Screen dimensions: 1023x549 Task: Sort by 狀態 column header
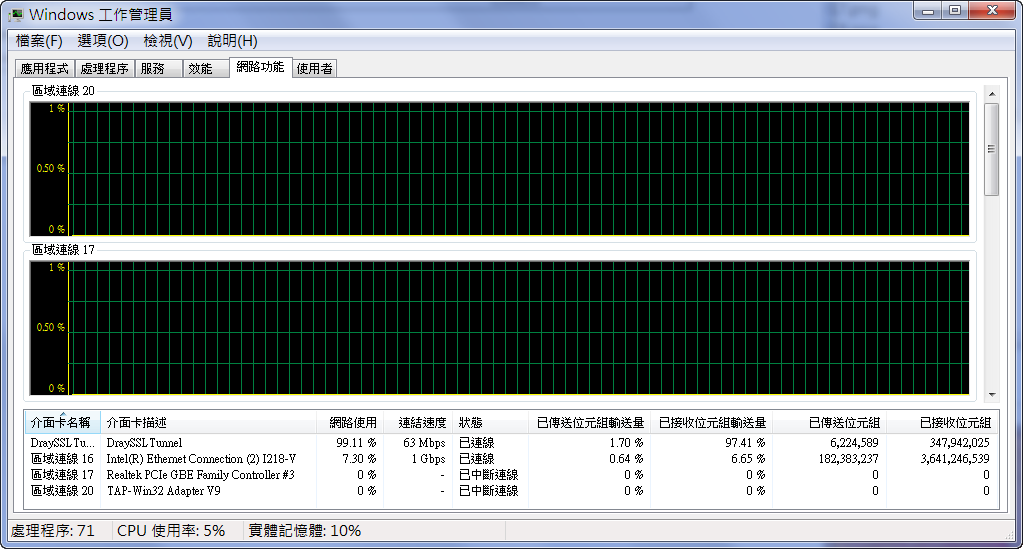490,422
